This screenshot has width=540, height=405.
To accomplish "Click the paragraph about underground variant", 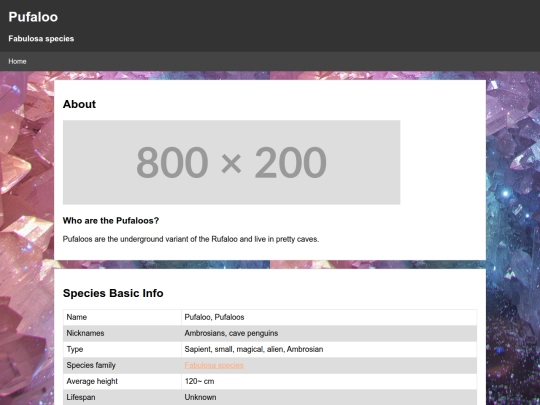I will 191,239.
